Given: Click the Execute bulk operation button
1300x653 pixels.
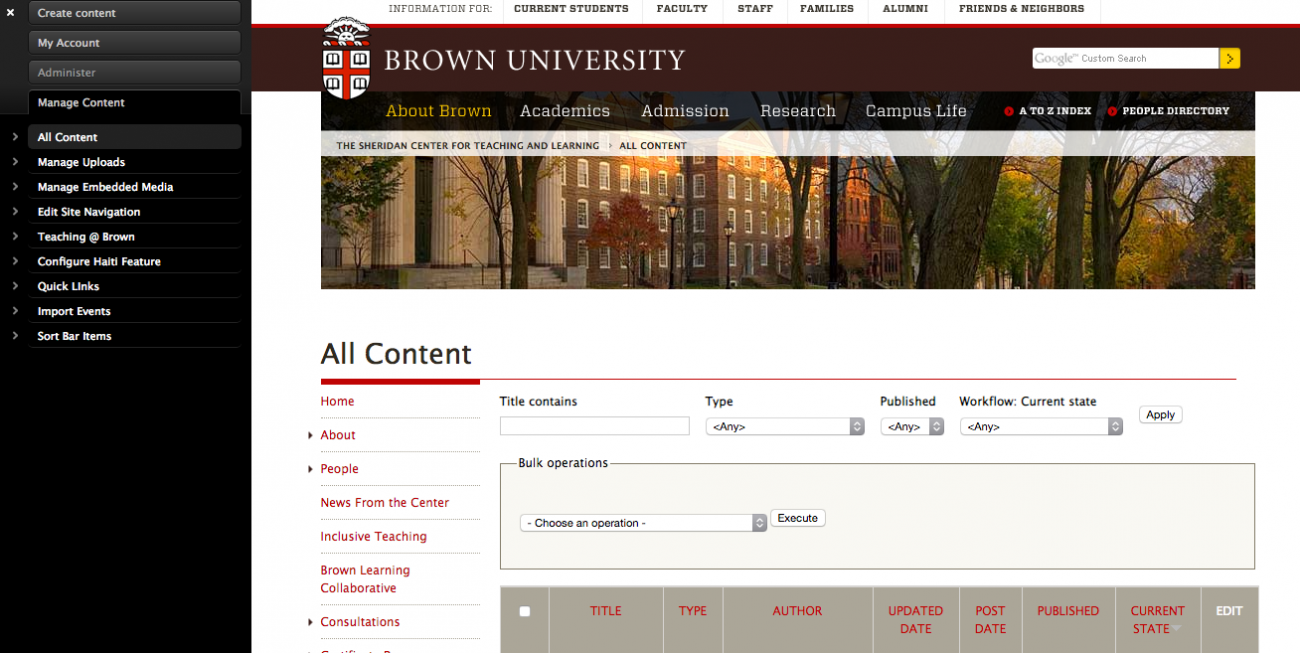Looking at the screenshot, I should 798,518.
